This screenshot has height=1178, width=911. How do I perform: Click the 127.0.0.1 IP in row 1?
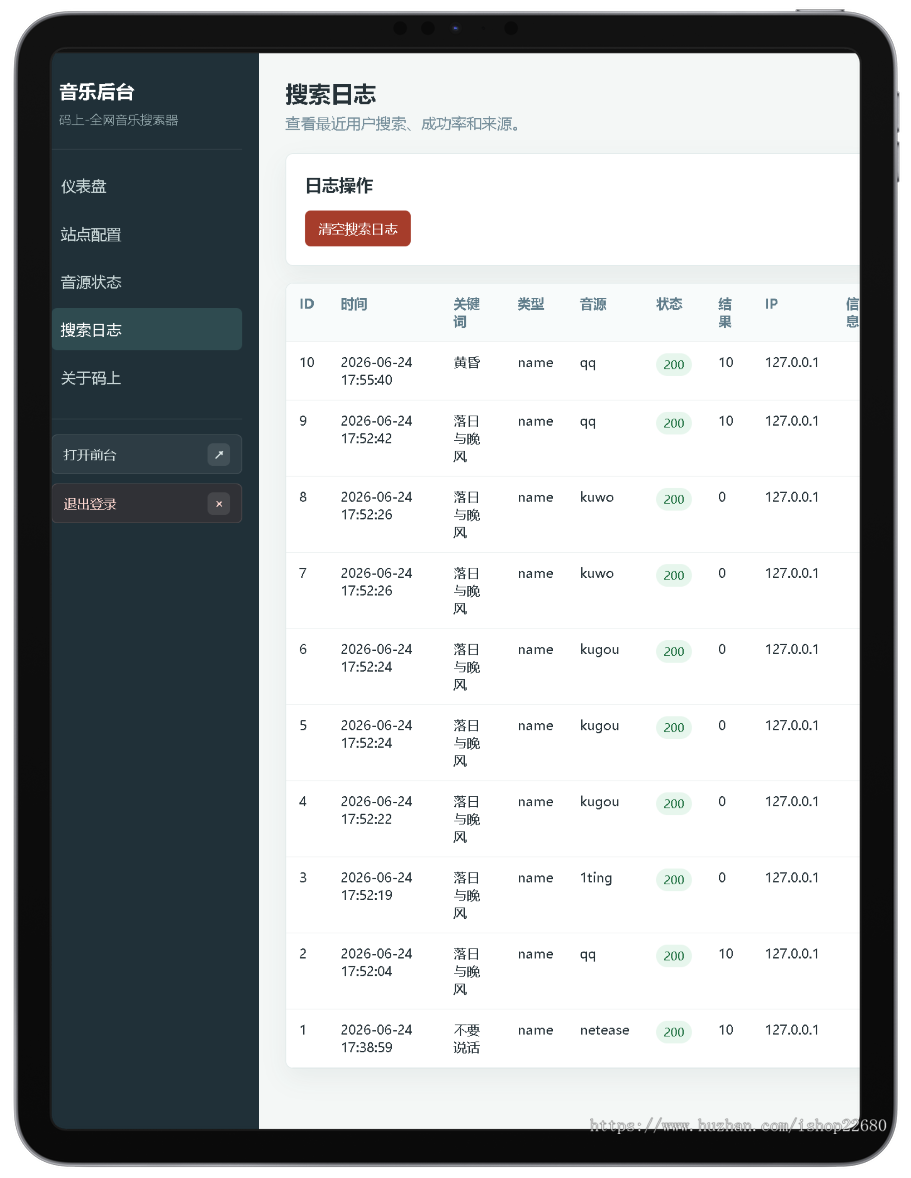(x=792, y=1030)
